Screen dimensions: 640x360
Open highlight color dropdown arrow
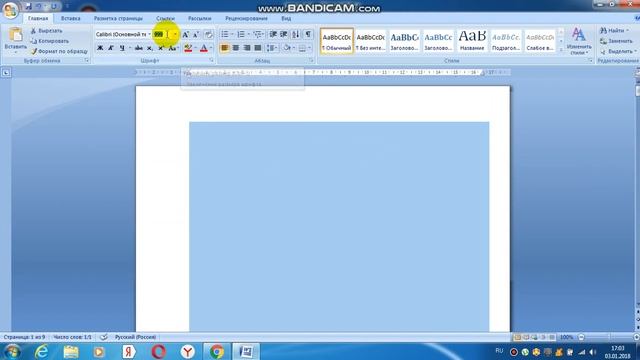pyautogui.click(x=195, y=48)
